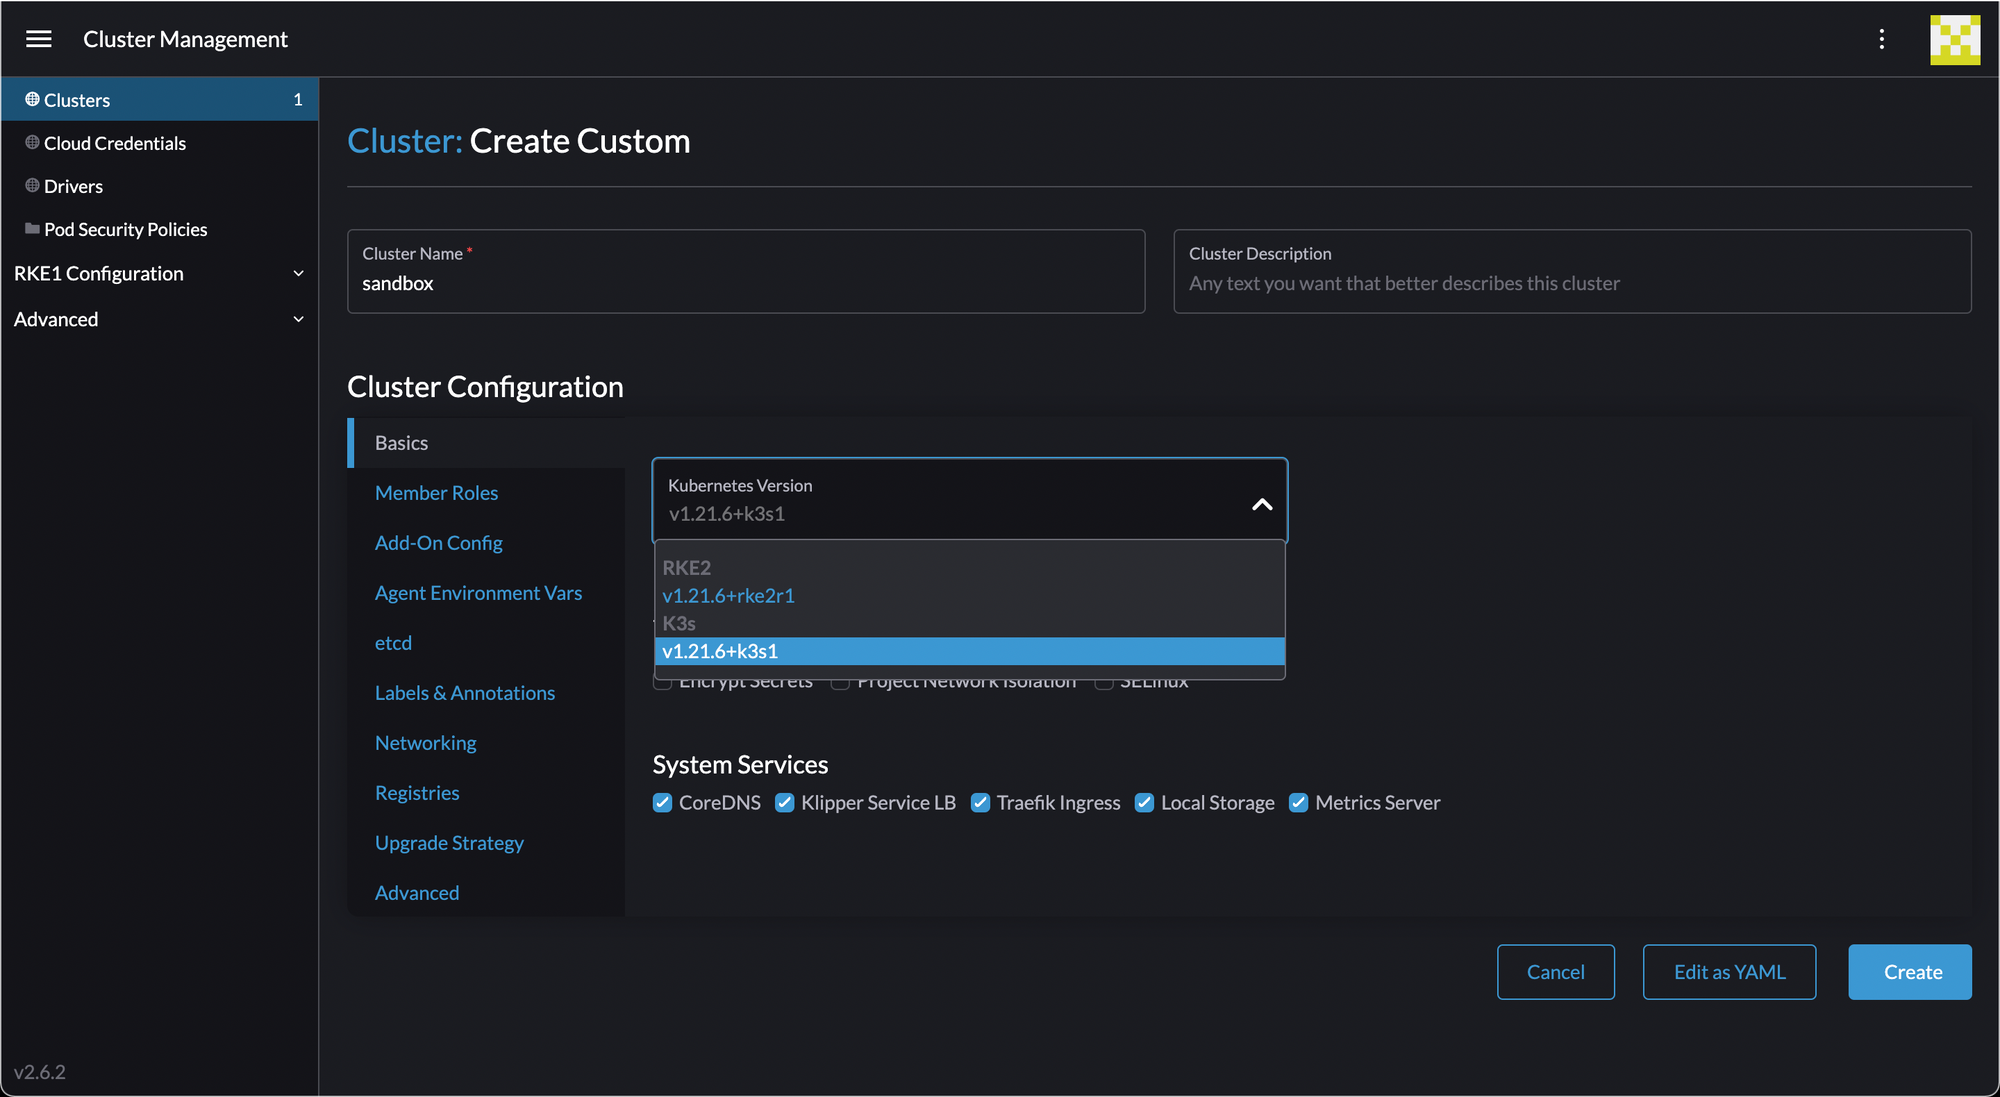The height and width of the screenshot is (1097, 2000).
Task: Switch to the Member Roles tab
Action: coord(436,493)
